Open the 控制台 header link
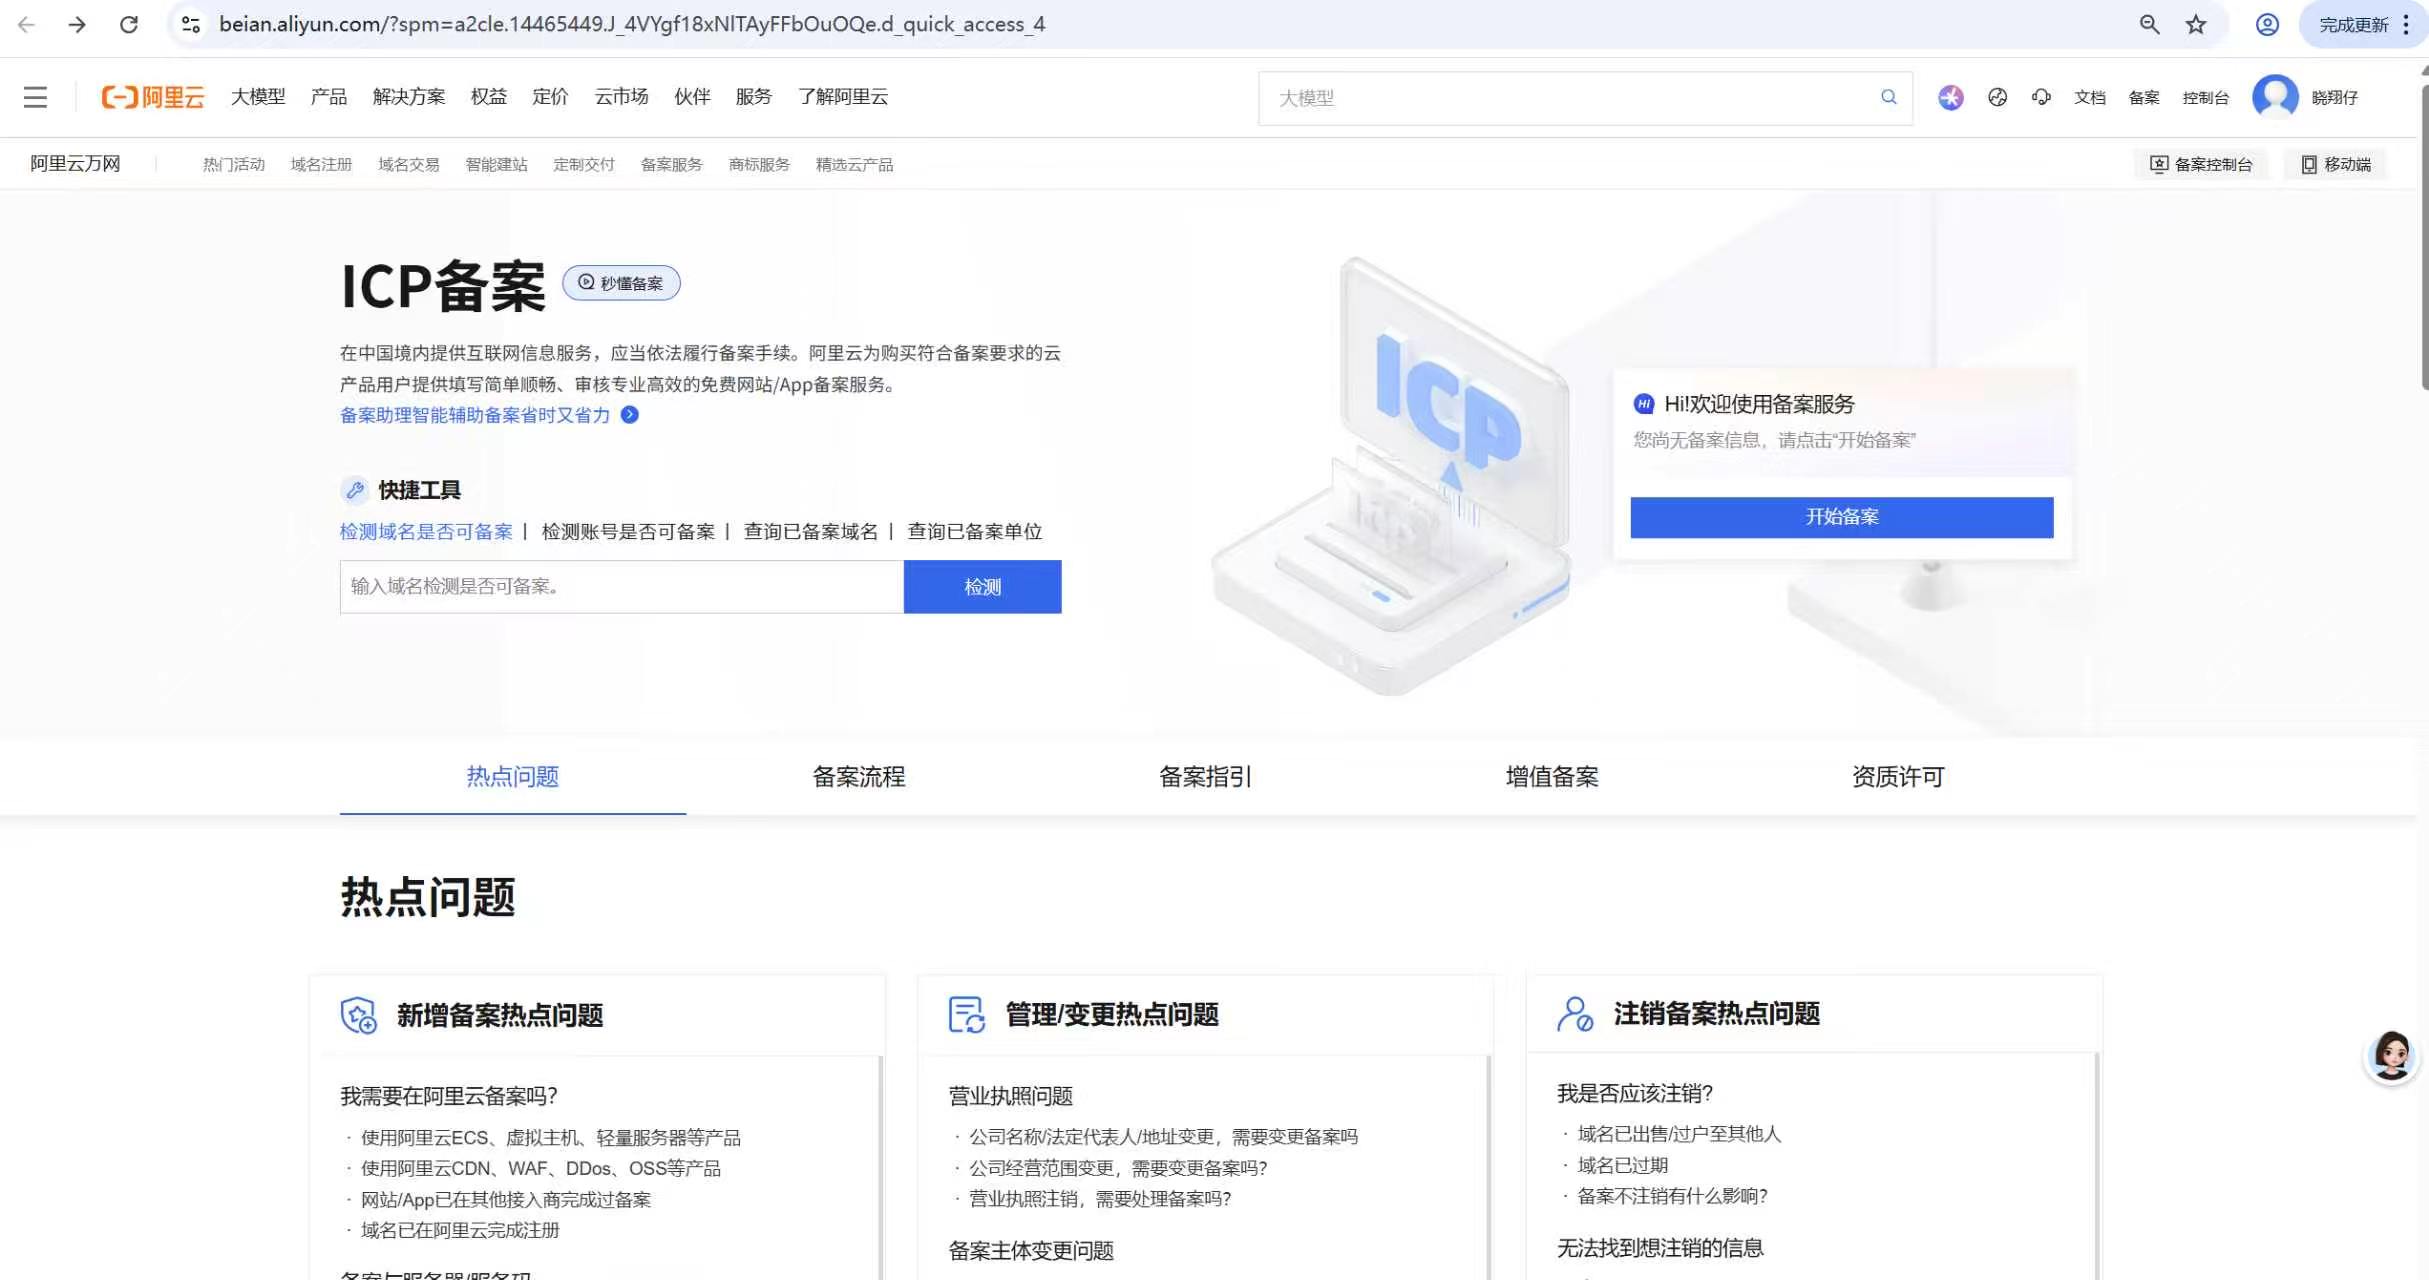This screenshot has width=2429, height=1280. [2206, 97]
